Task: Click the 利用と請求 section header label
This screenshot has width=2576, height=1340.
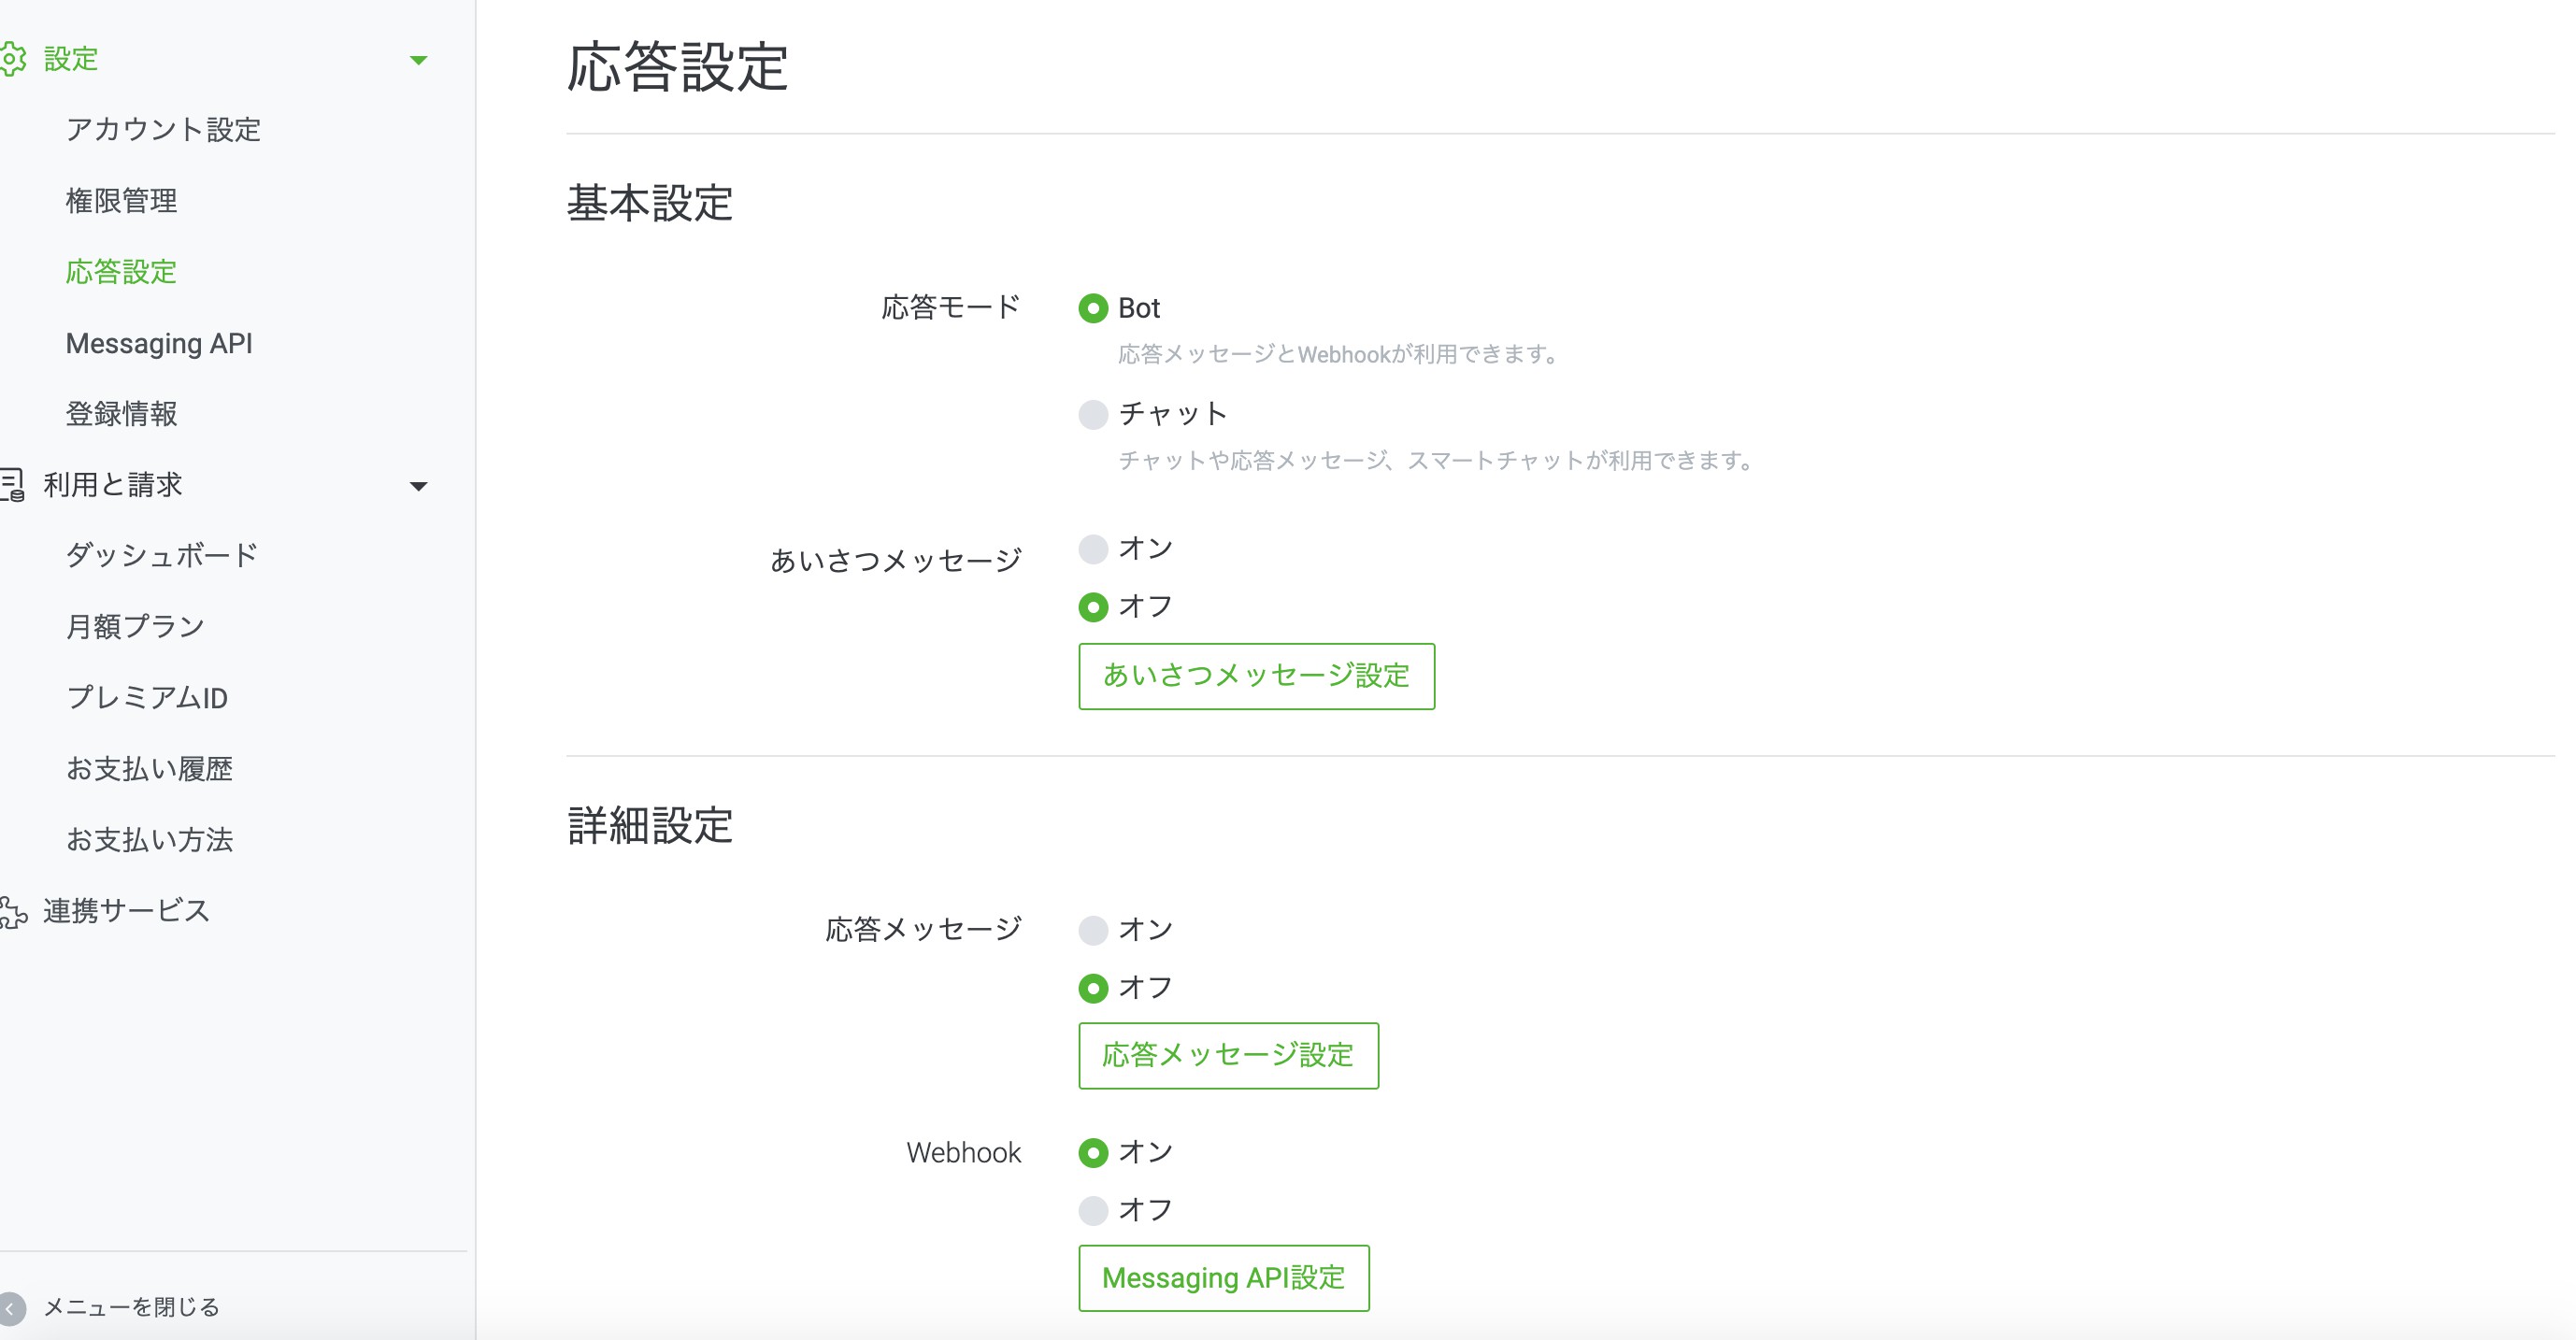Action: [112, 485]
